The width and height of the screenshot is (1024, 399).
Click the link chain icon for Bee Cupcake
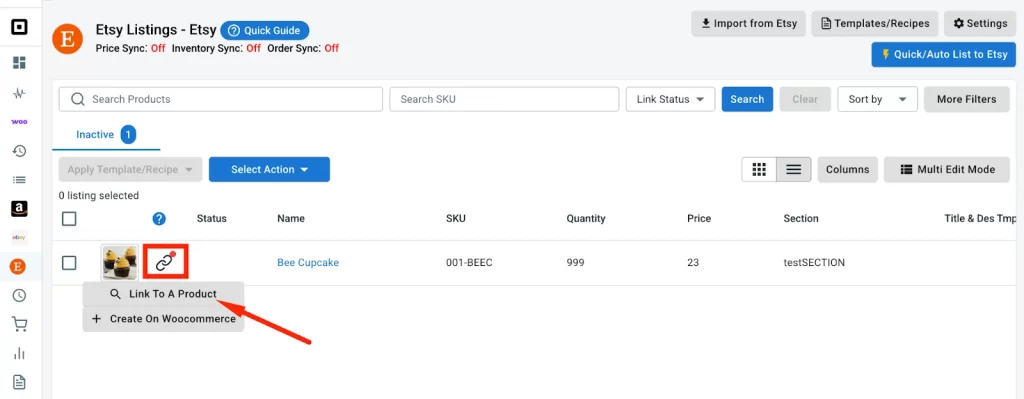(166, 263)
